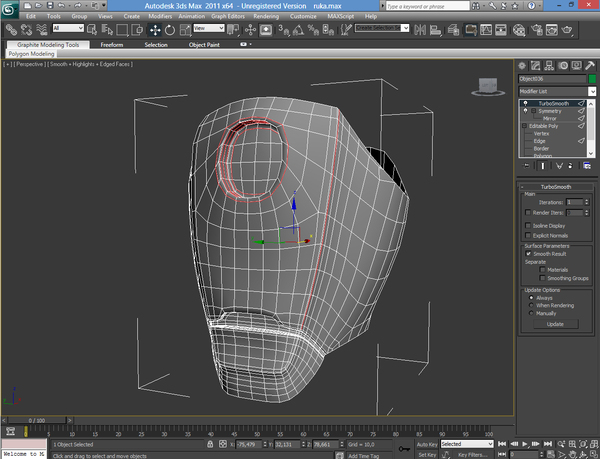Viewport: 600px width, 459px height.
Task: Open the Rendering menu
Action: pyautogui.click(x=267, y=17)
